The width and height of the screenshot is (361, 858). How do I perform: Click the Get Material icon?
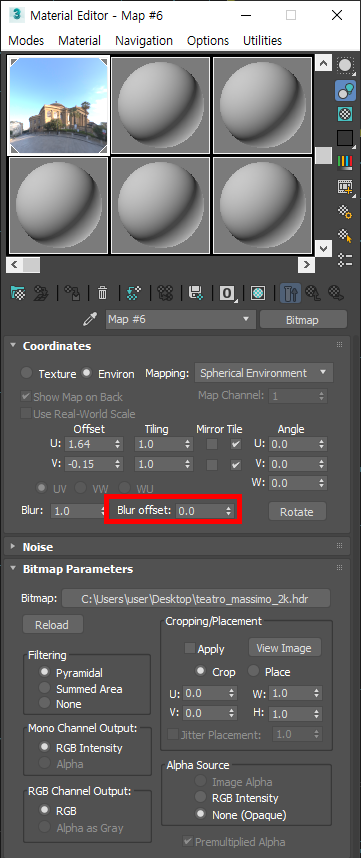point(19,293)
